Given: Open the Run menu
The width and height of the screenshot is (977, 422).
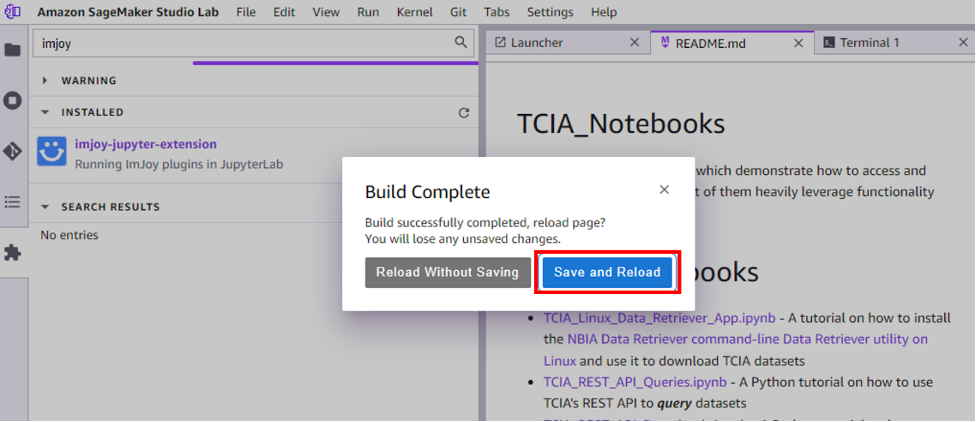Looking at the screenshot, I should click(x=368, y=12).
